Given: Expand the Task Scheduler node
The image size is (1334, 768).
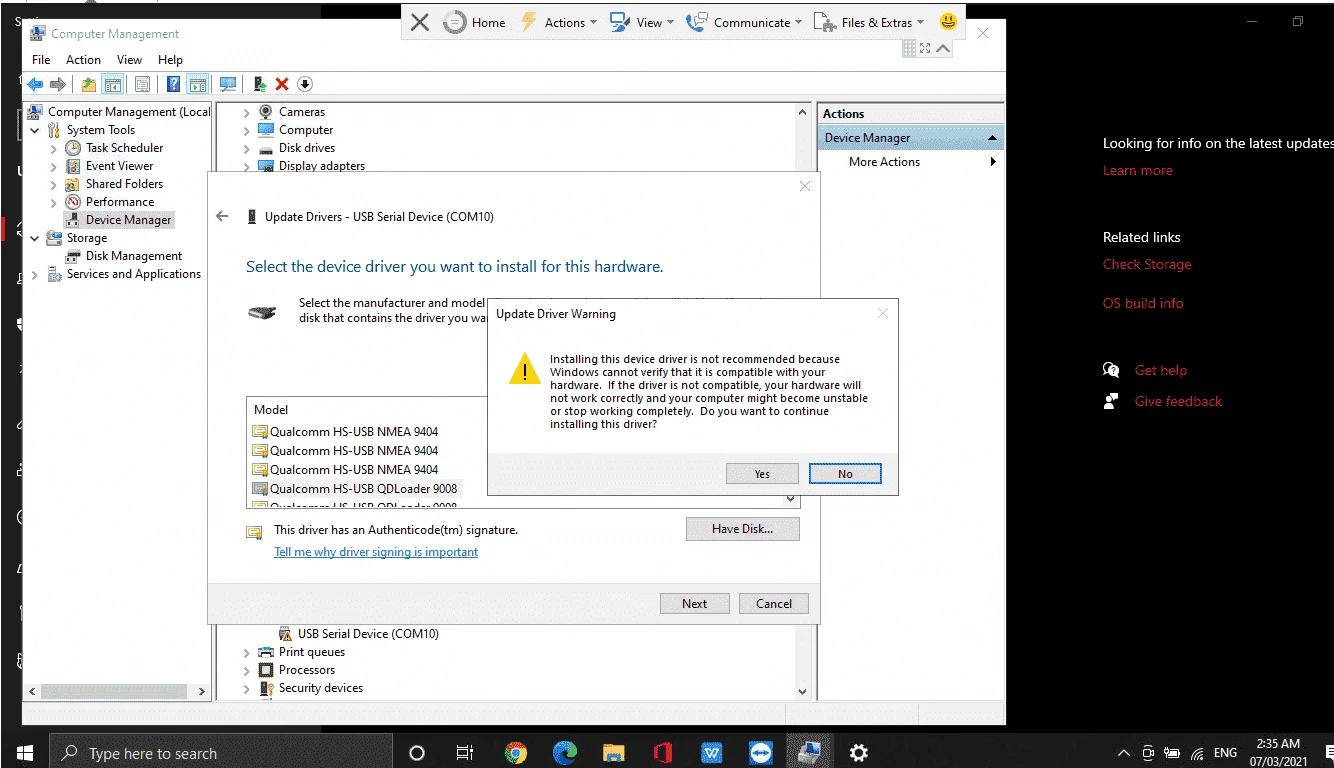Looking at the screenshot, I should coord(54,148).
